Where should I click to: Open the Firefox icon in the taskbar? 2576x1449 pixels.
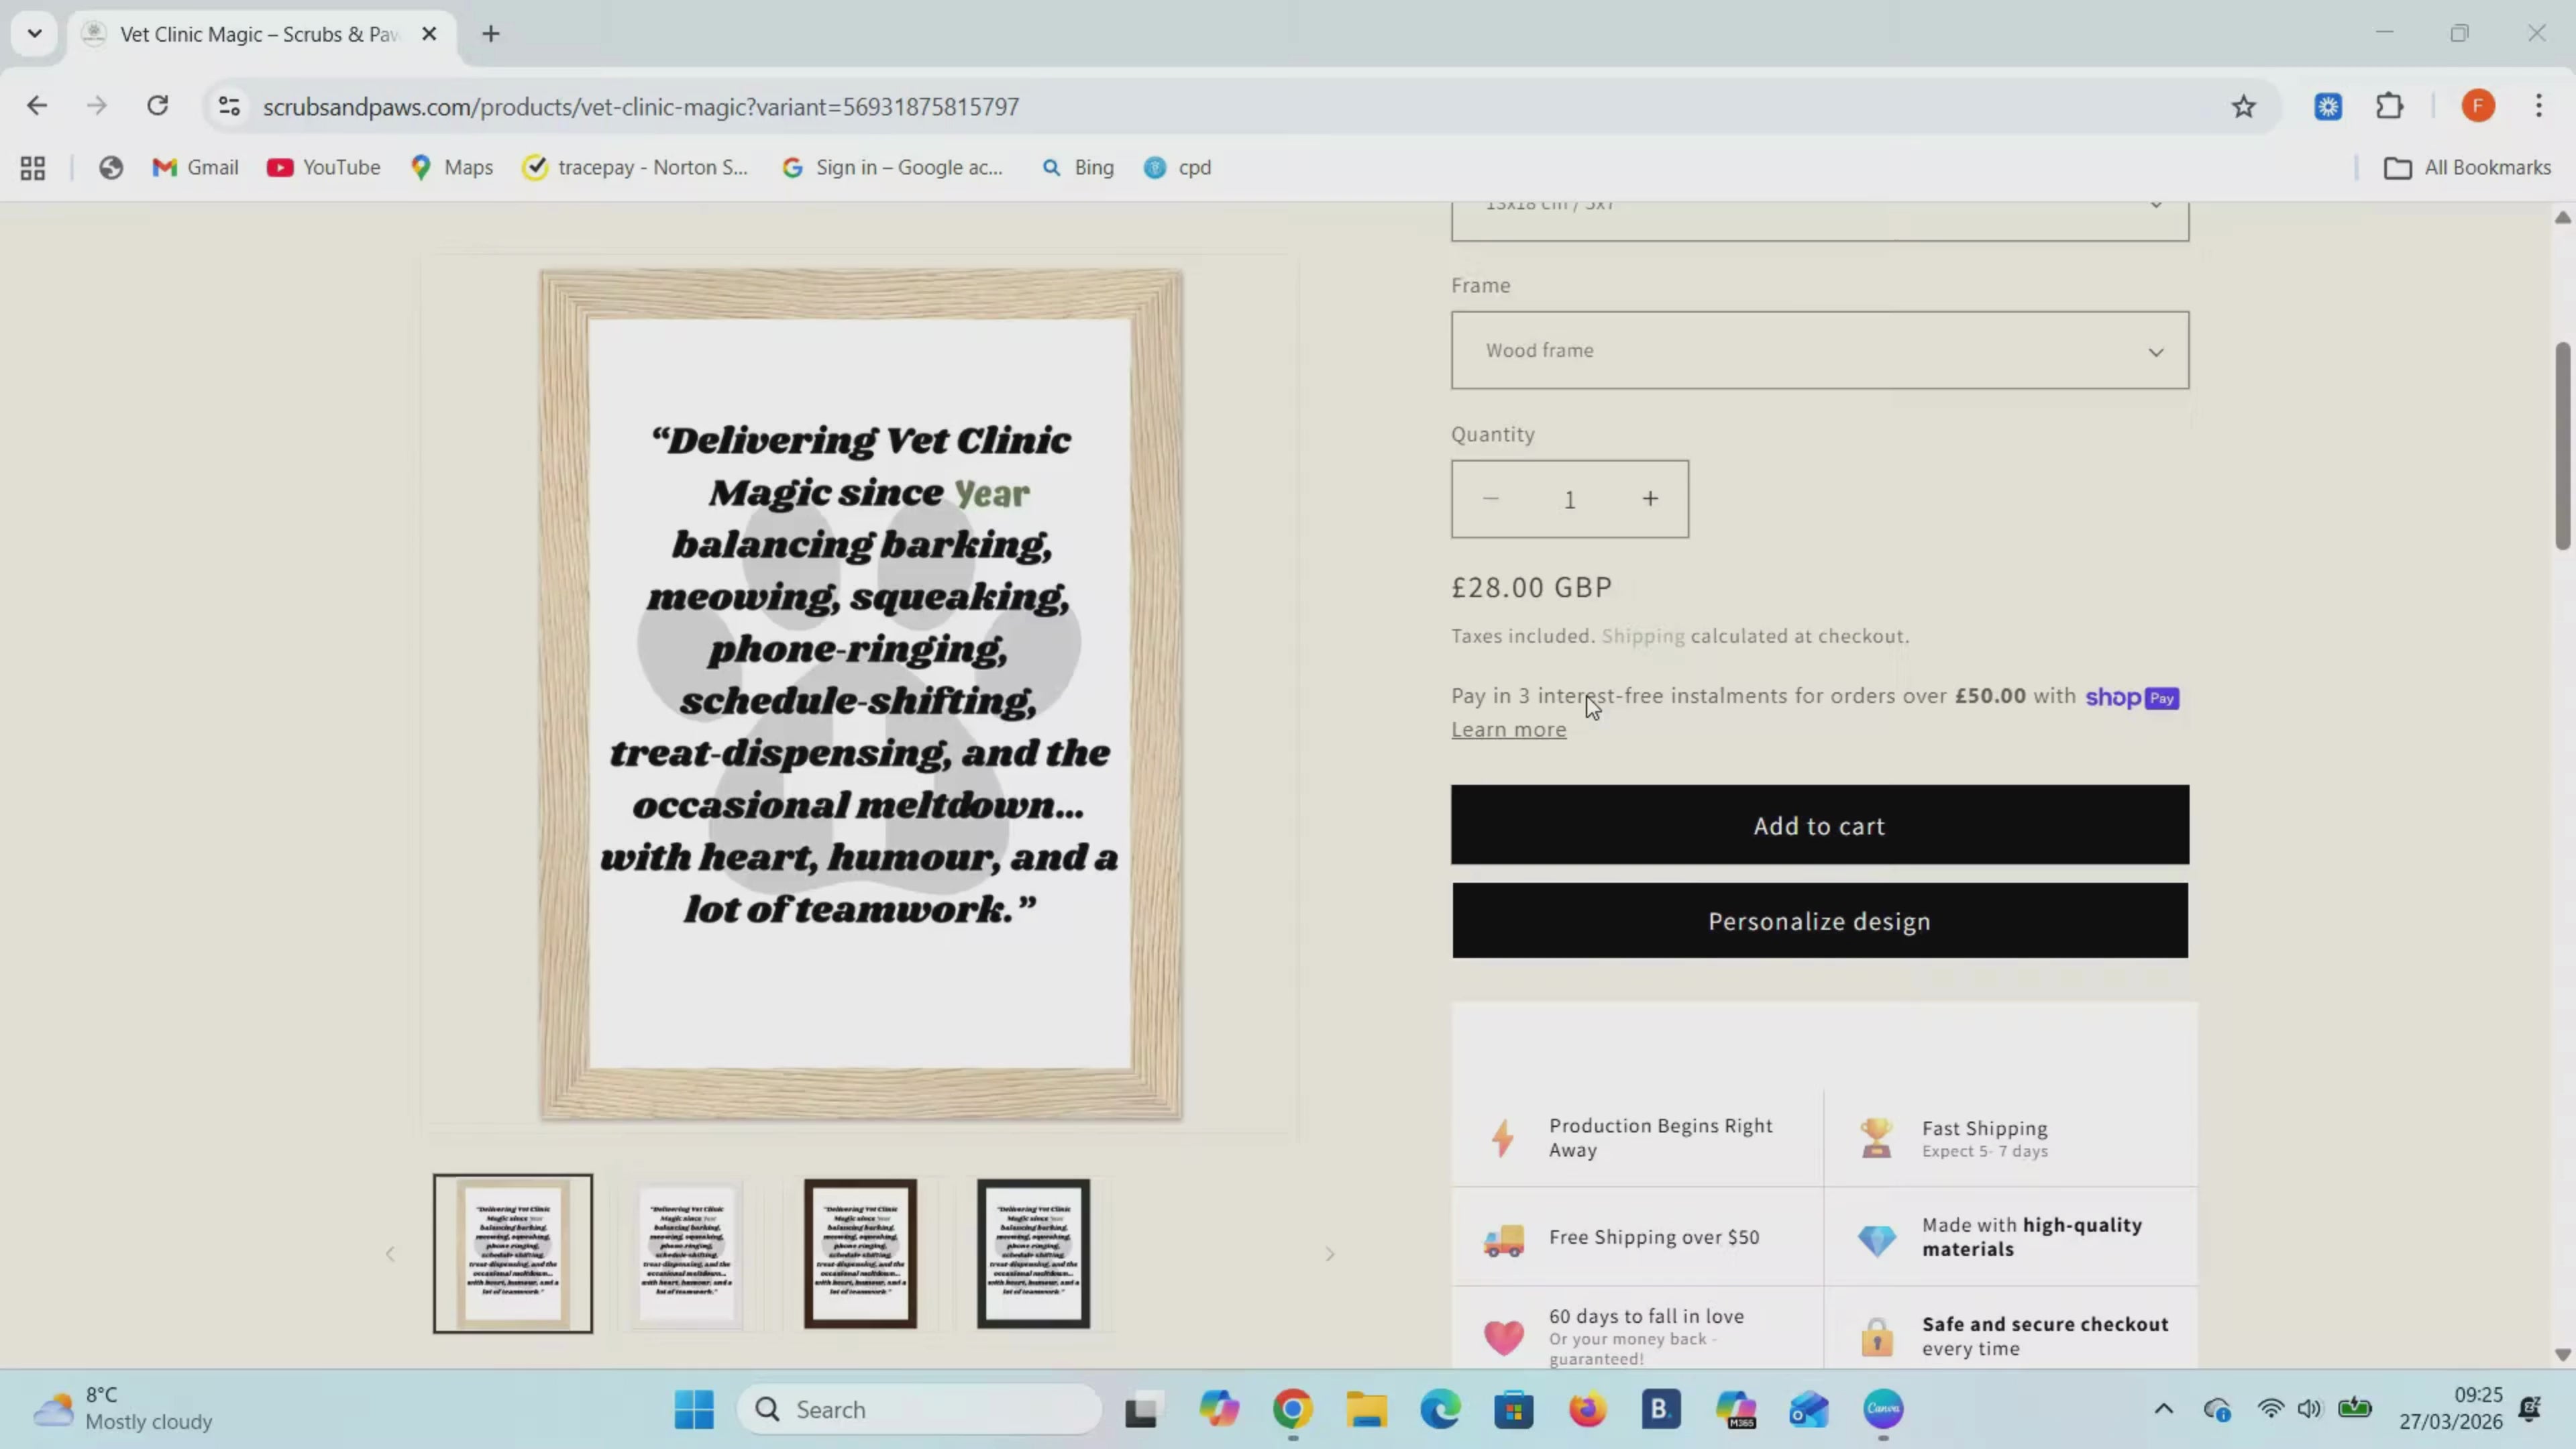pos(1587,1409)
